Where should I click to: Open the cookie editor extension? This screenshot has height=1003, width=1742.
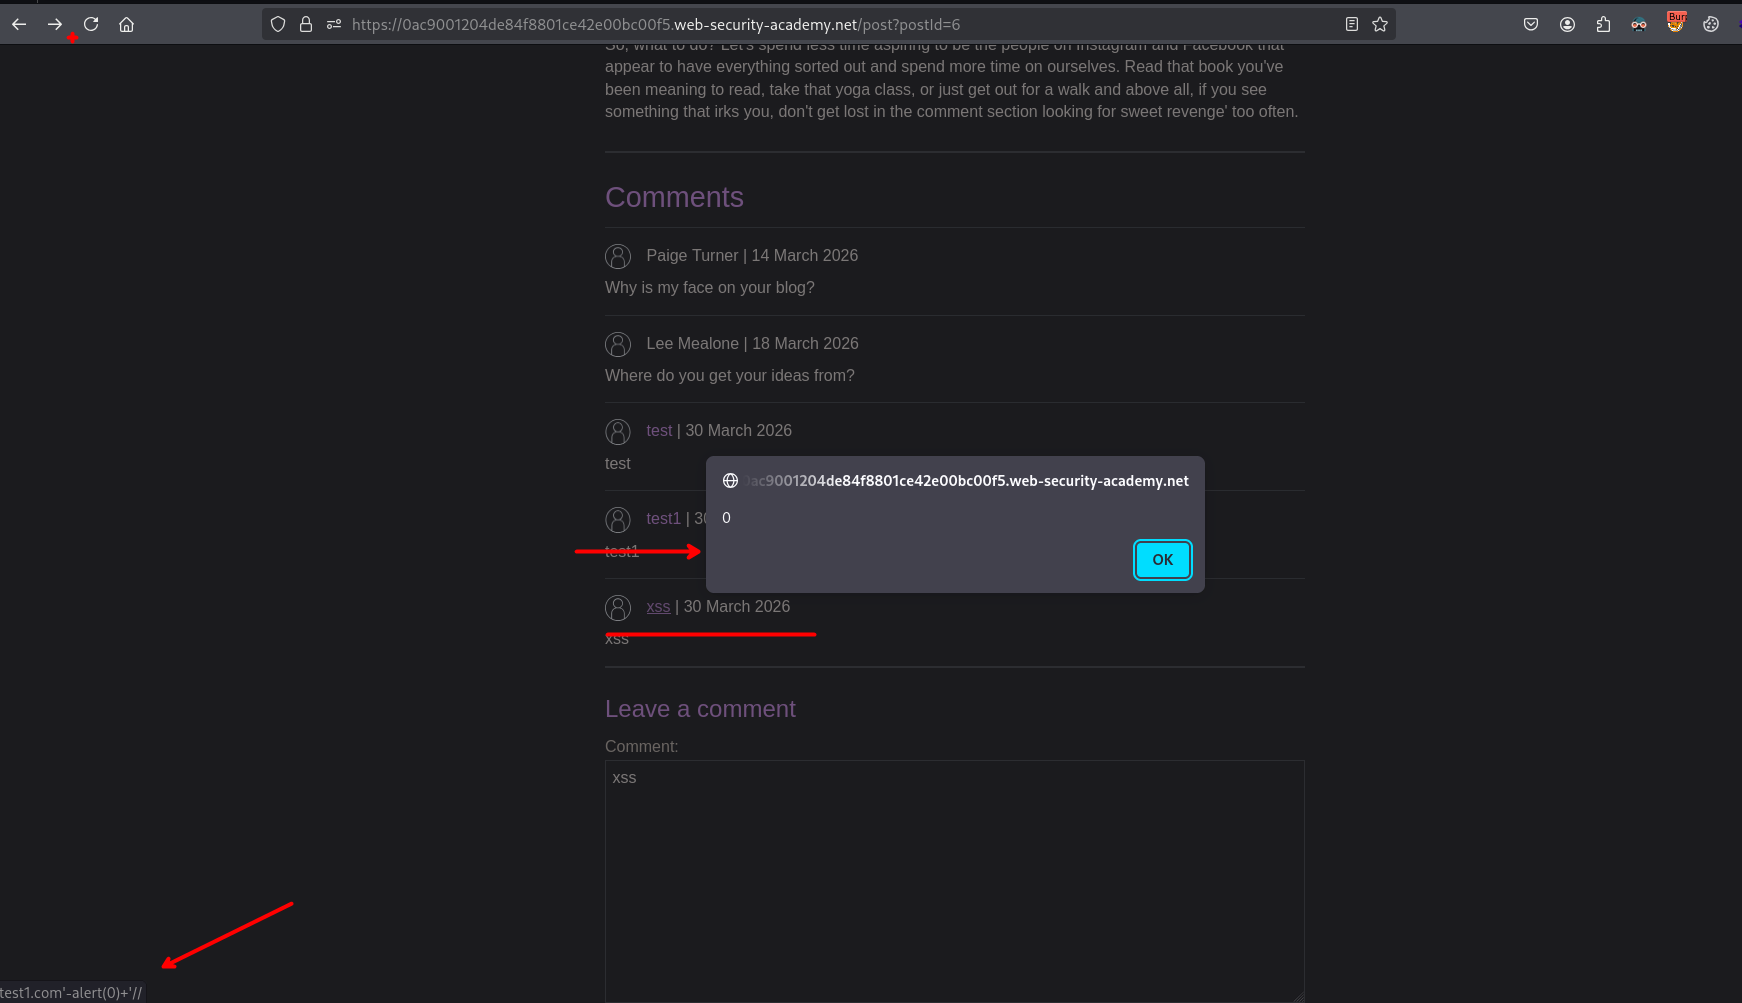click(x=1711, y=24)
